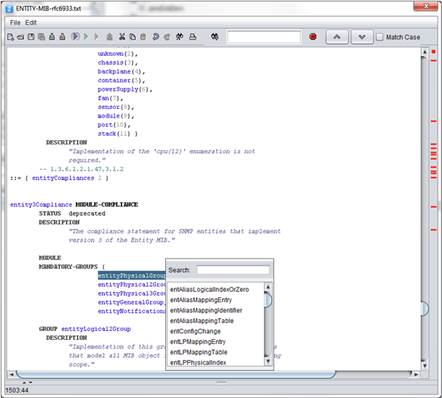Click MODULE-COMPLIANCE keyword
This screenshot has height=398, width=442.
[x=107, y=205]
